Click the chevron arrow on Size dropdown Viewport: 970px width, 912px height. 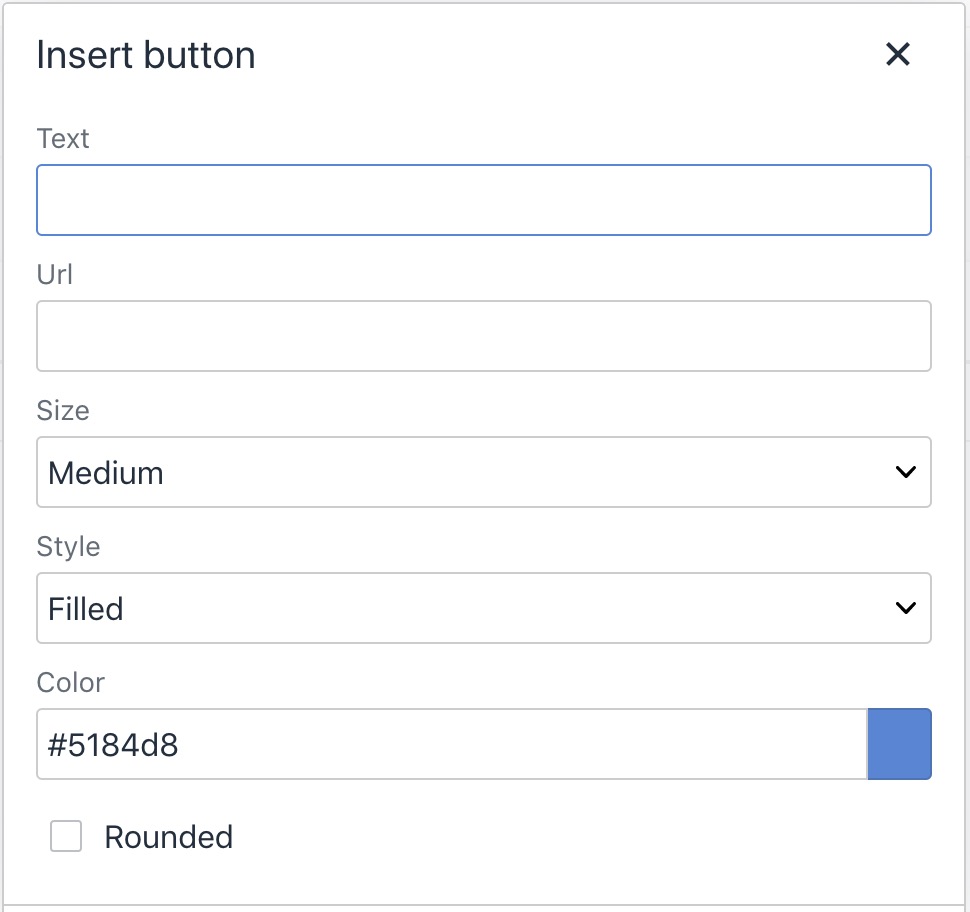tap(906, 473)
